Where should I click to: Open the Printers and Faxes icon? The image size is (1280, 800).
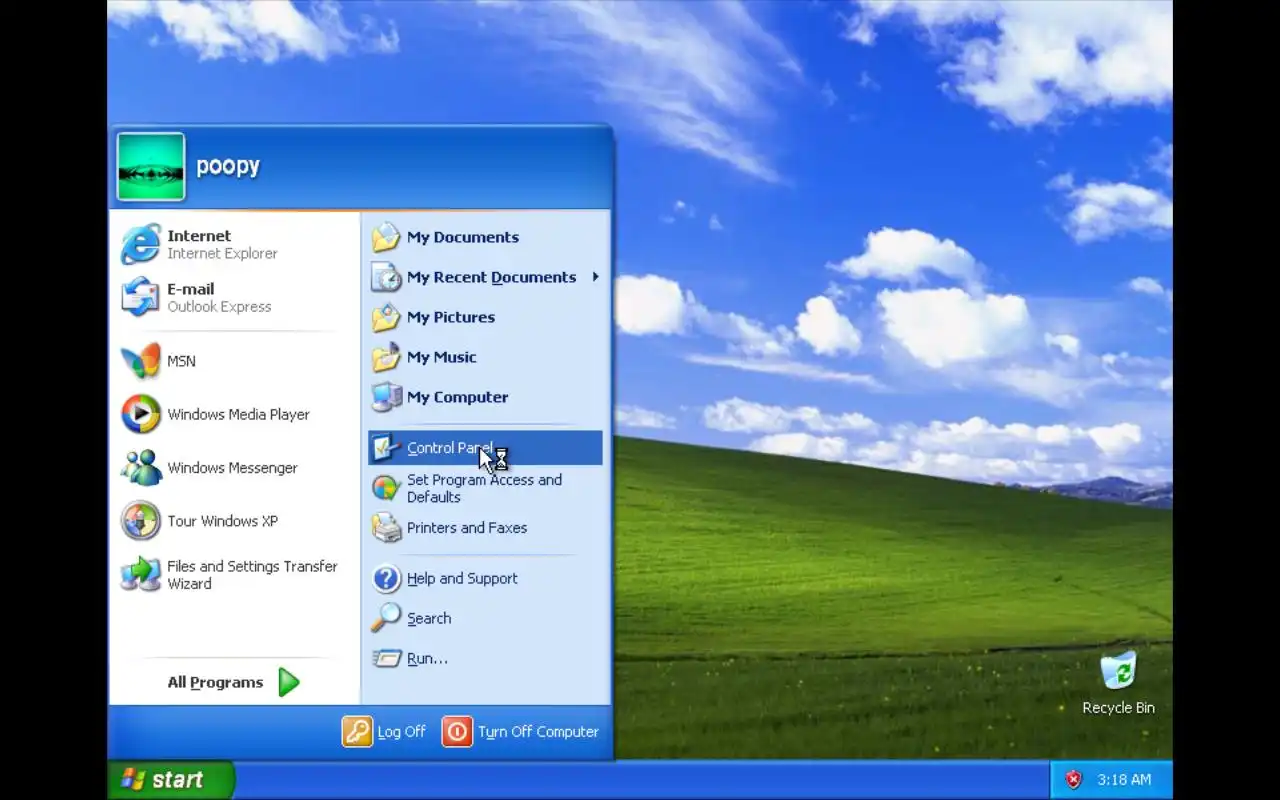click(386, 527)
